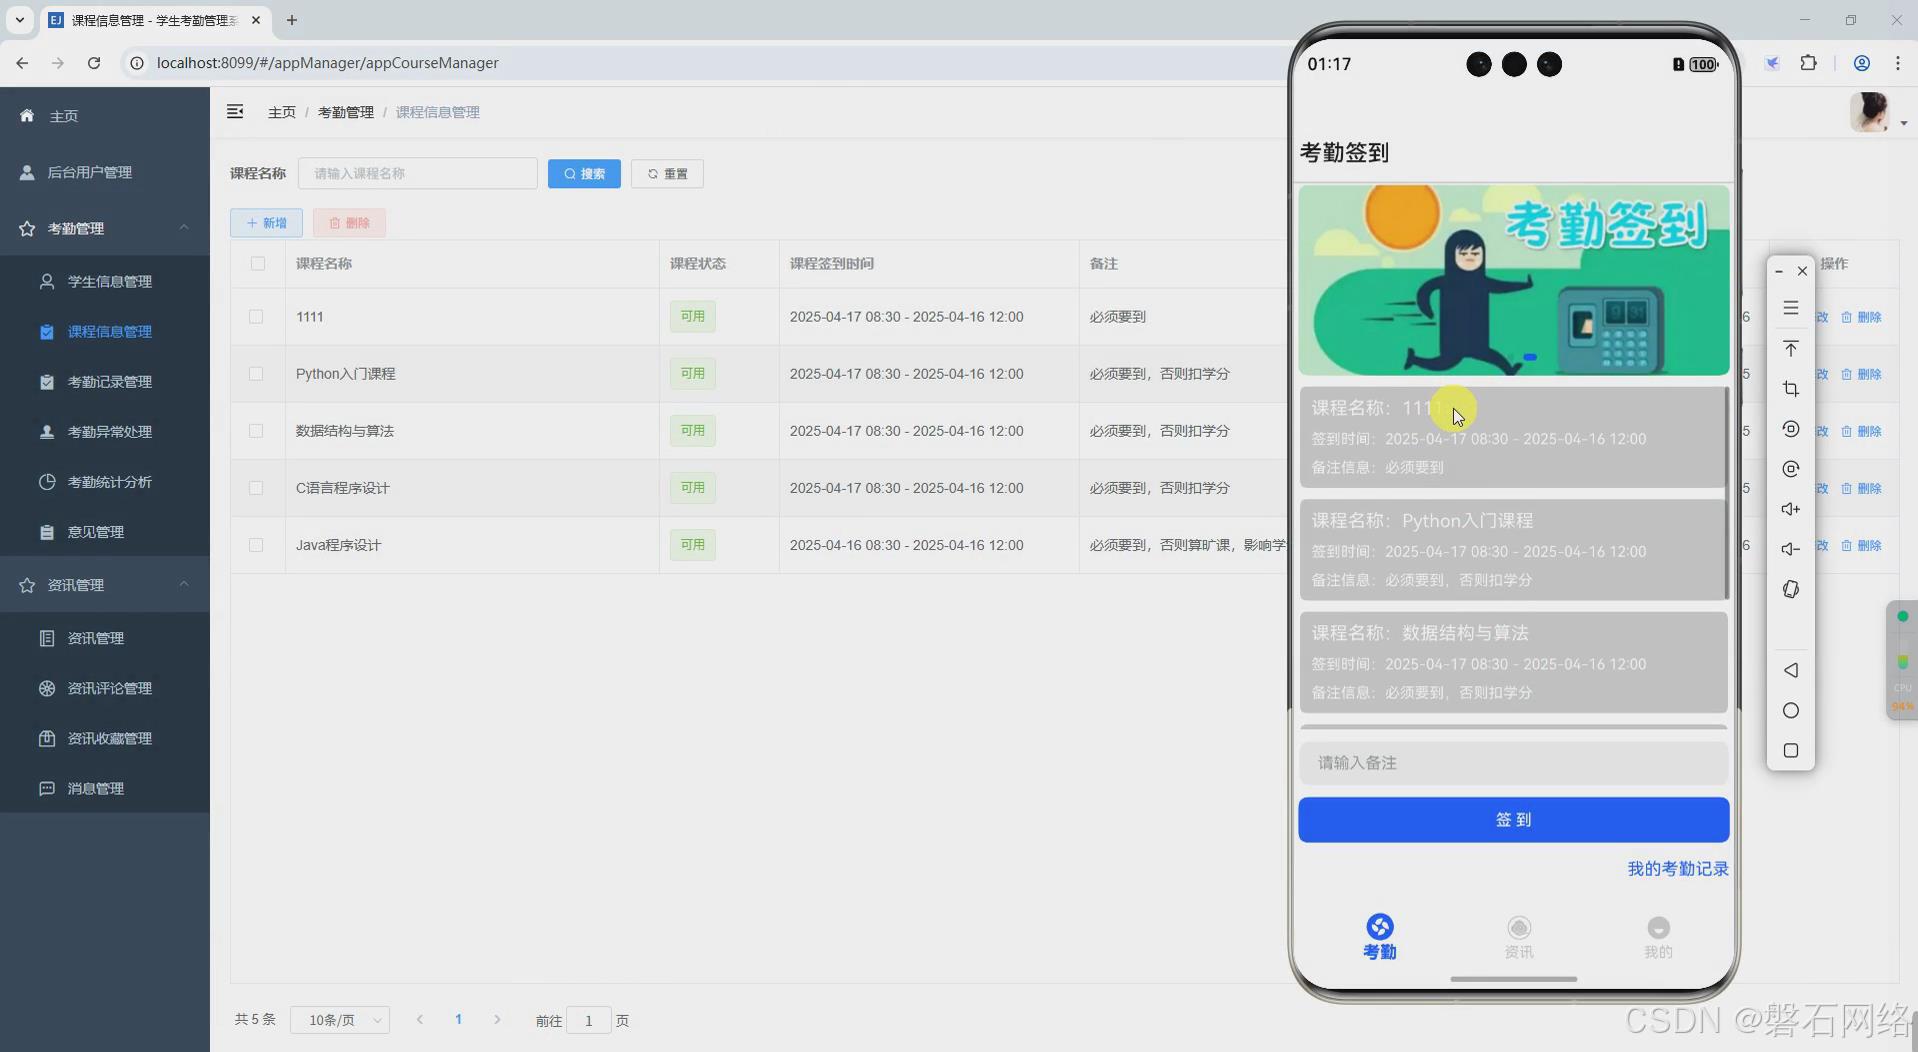This screenshot has height=1052, width=1918.
Task: Collapse the 资讯管理 sidebar group
Action: (x=105, y=584)
